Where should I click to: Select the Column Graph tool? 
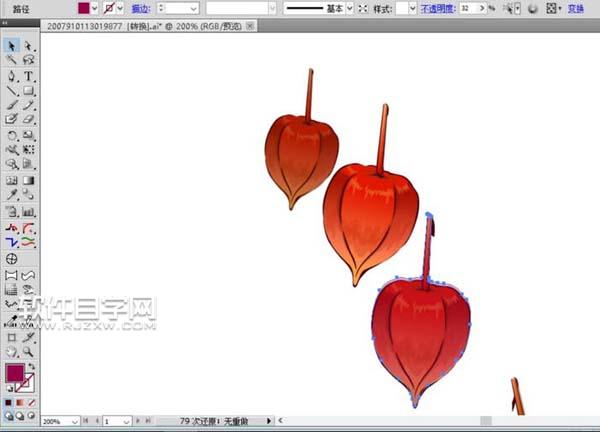click(x=28, y=212)
